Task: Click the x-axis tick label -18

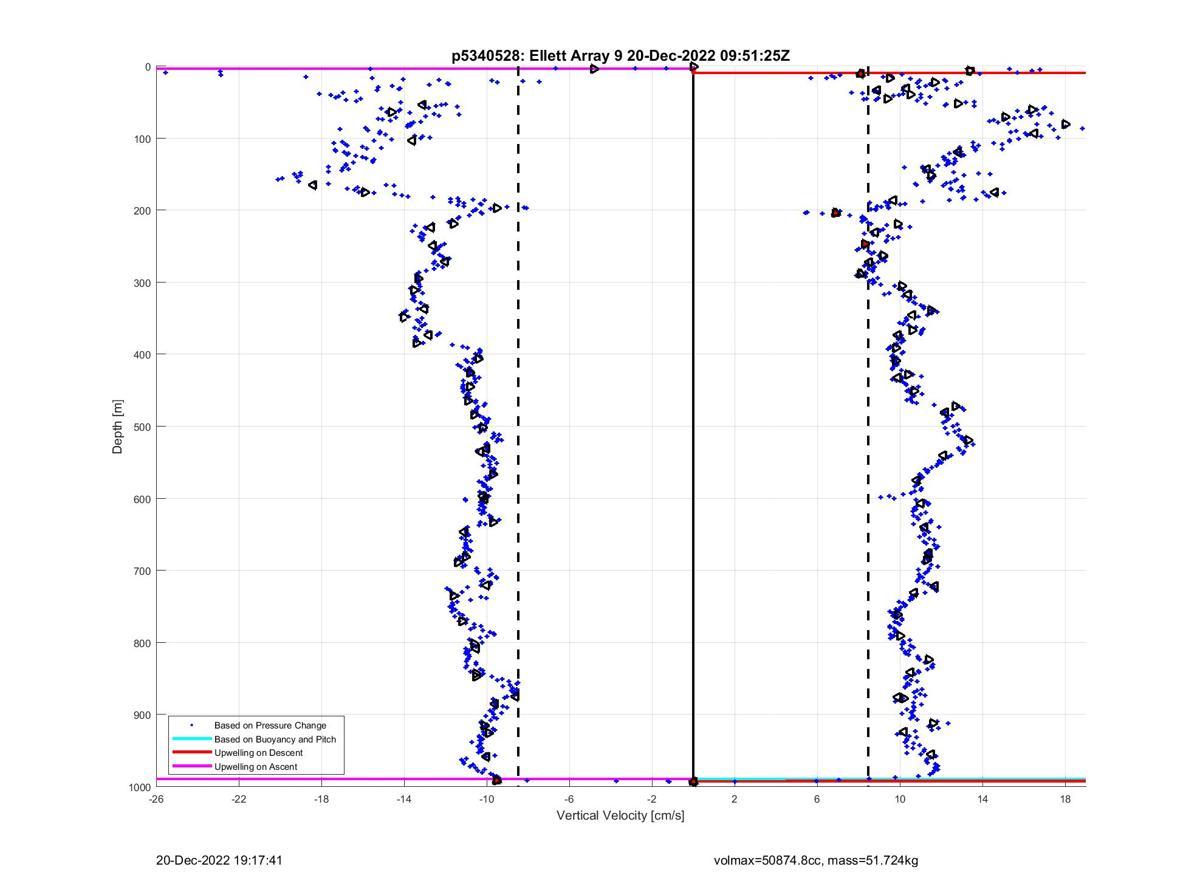Action: point(321,799)
